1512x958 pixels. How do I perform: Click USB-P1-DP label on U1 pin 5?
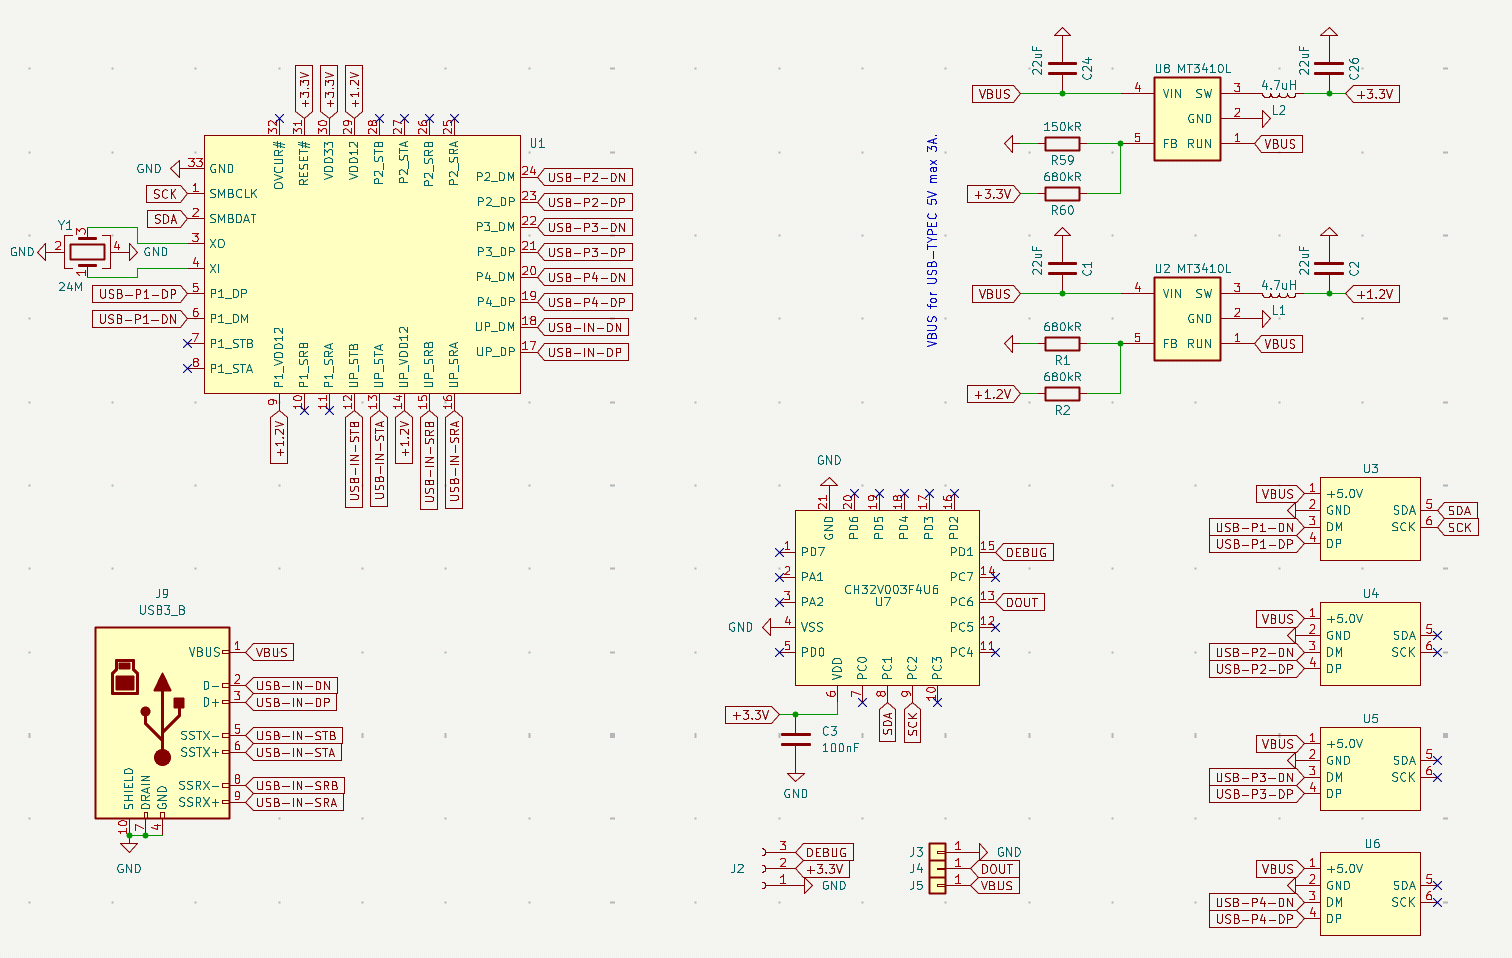coord(139,294)
